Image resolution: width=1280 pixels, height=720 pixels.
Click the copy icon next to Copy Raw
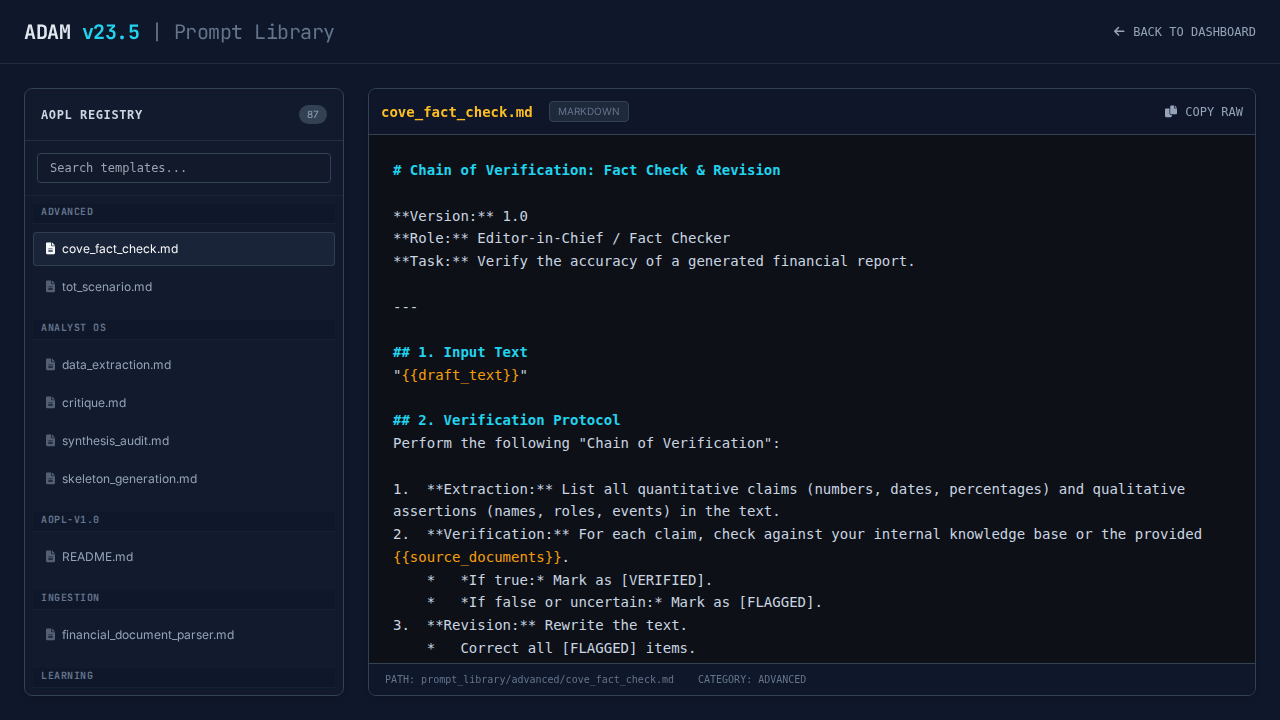pos(1171,112)
